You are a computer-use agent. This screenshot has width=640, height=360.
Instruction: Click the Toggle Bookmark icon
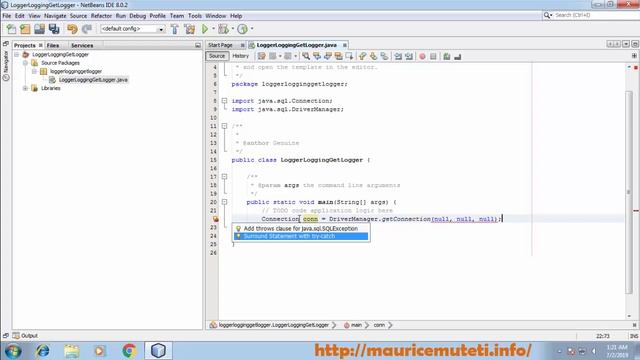[x=384, y=56]
